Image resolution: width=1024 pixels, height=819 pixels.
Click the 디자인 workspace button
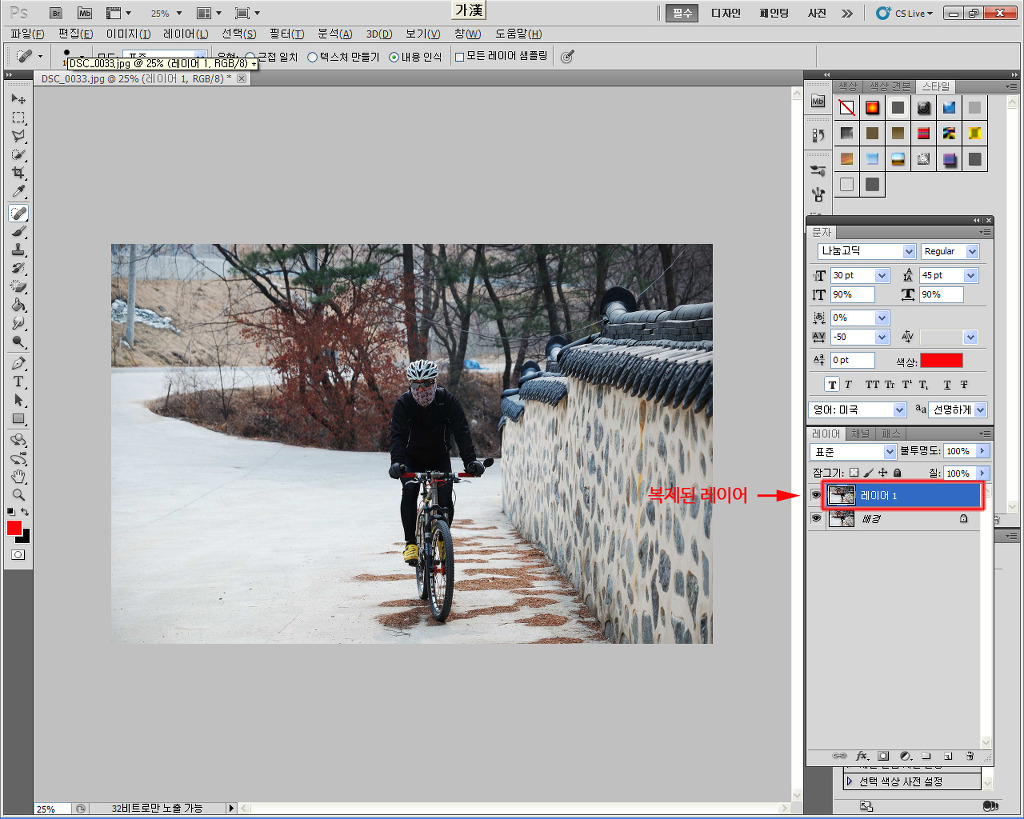click(725, 13)
